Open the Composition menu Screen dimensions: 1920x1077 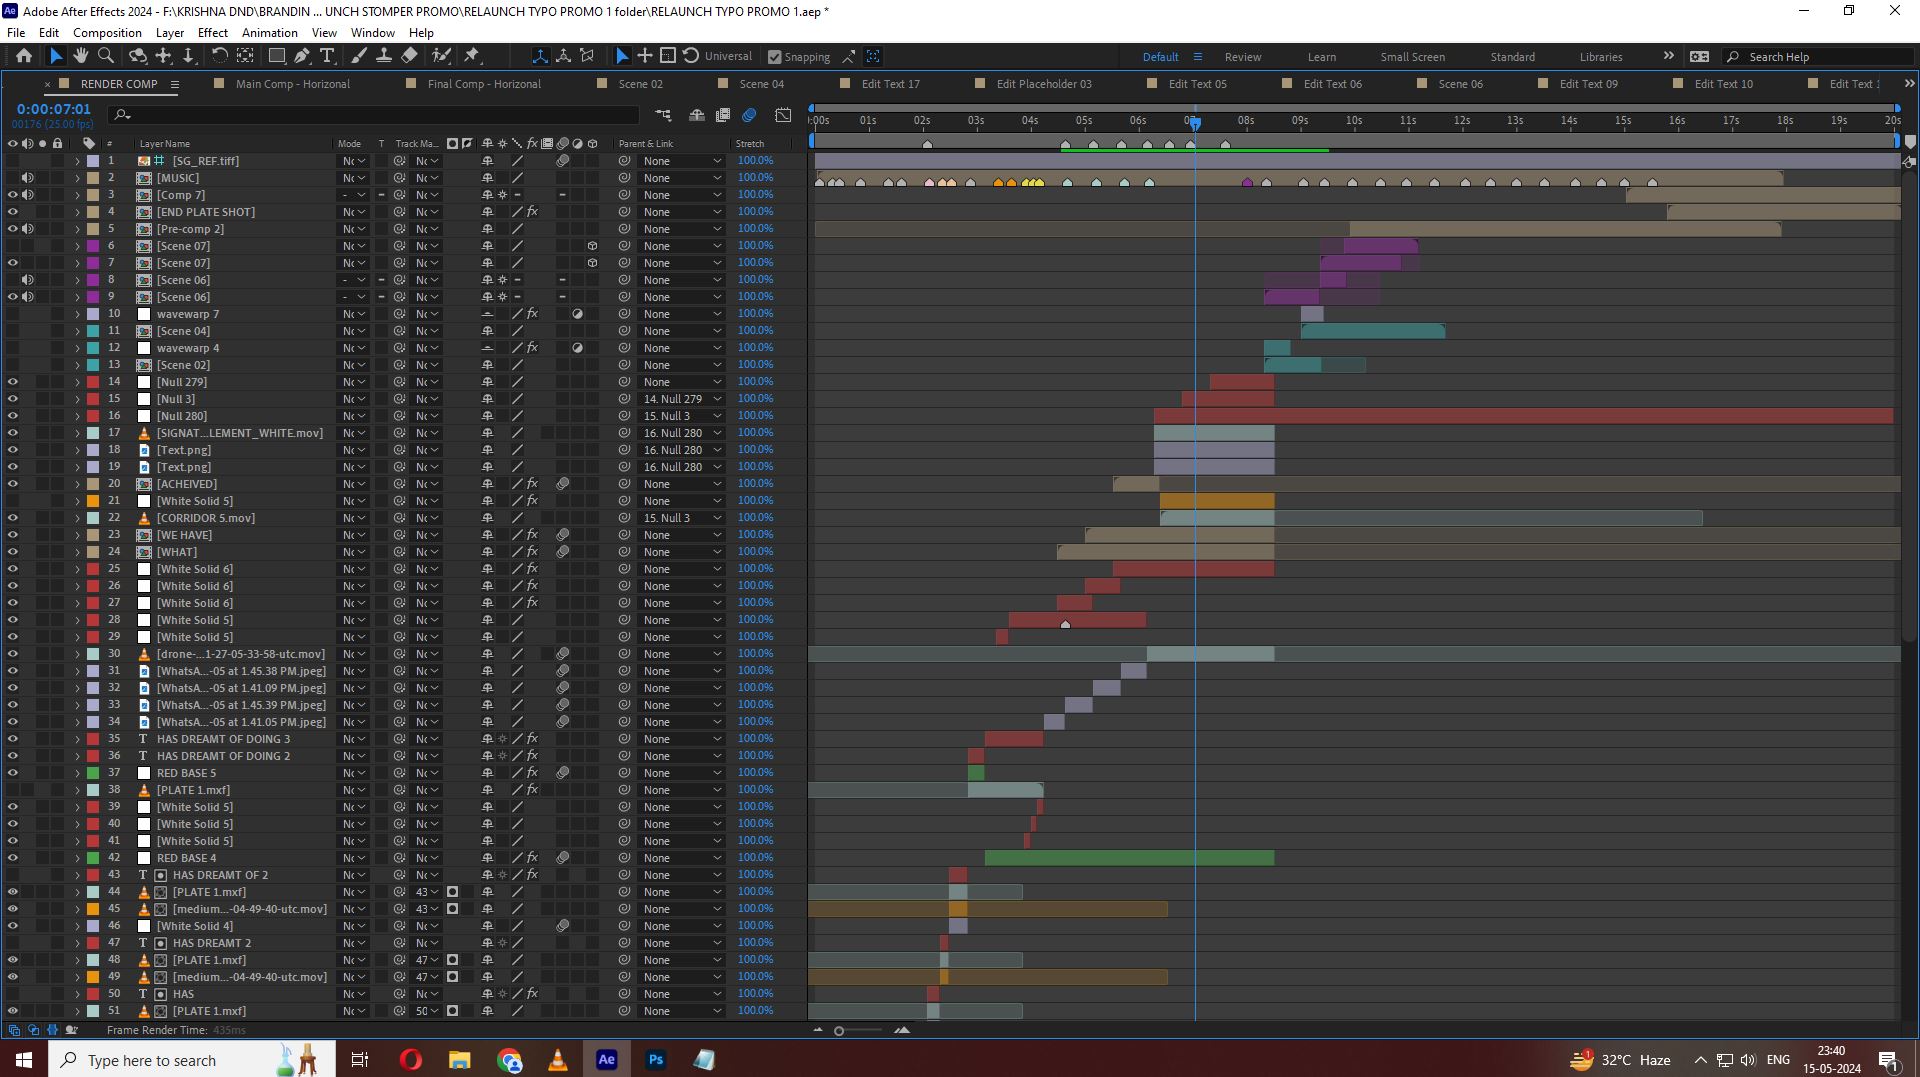[107, 33]
